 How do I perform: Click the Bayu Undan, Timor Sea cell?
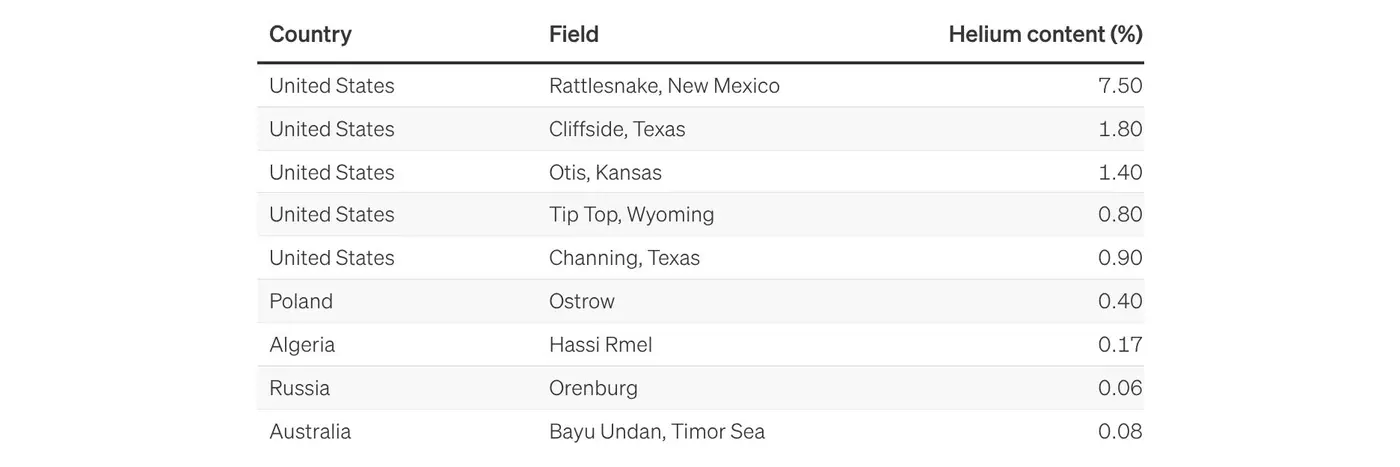[x=657, y=432]
